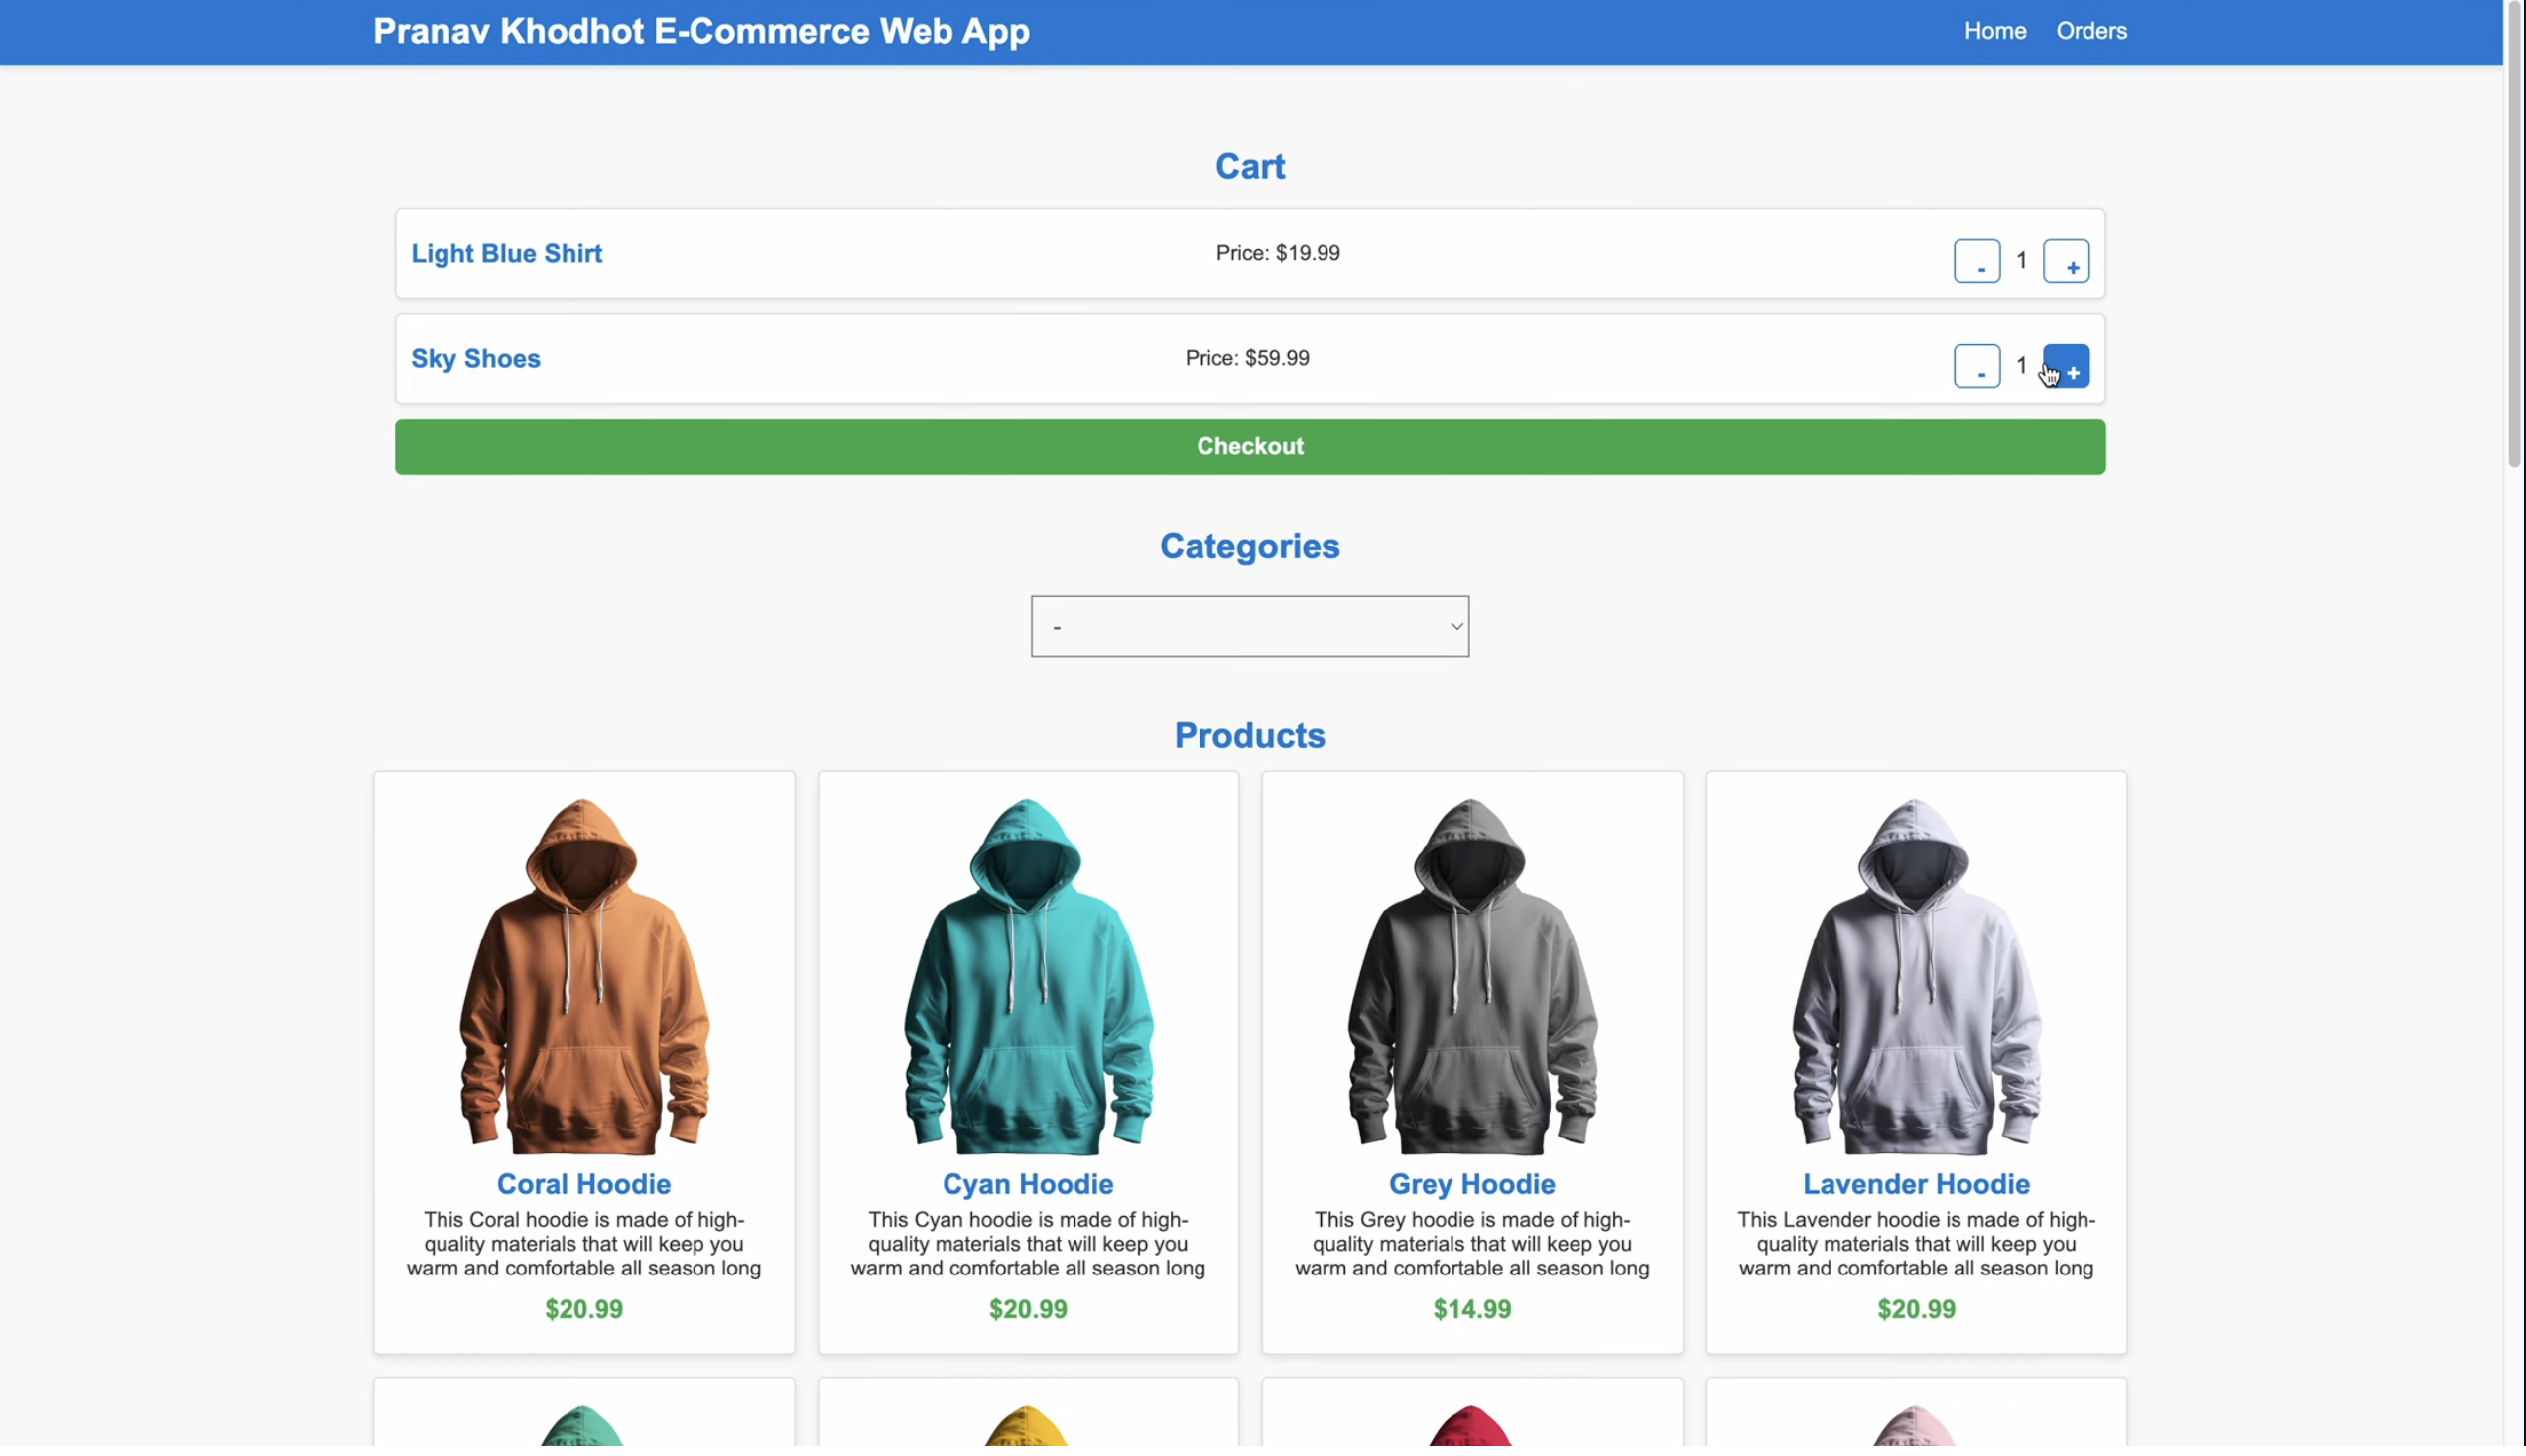Open the Categories dropdown

coord(1249,627)
